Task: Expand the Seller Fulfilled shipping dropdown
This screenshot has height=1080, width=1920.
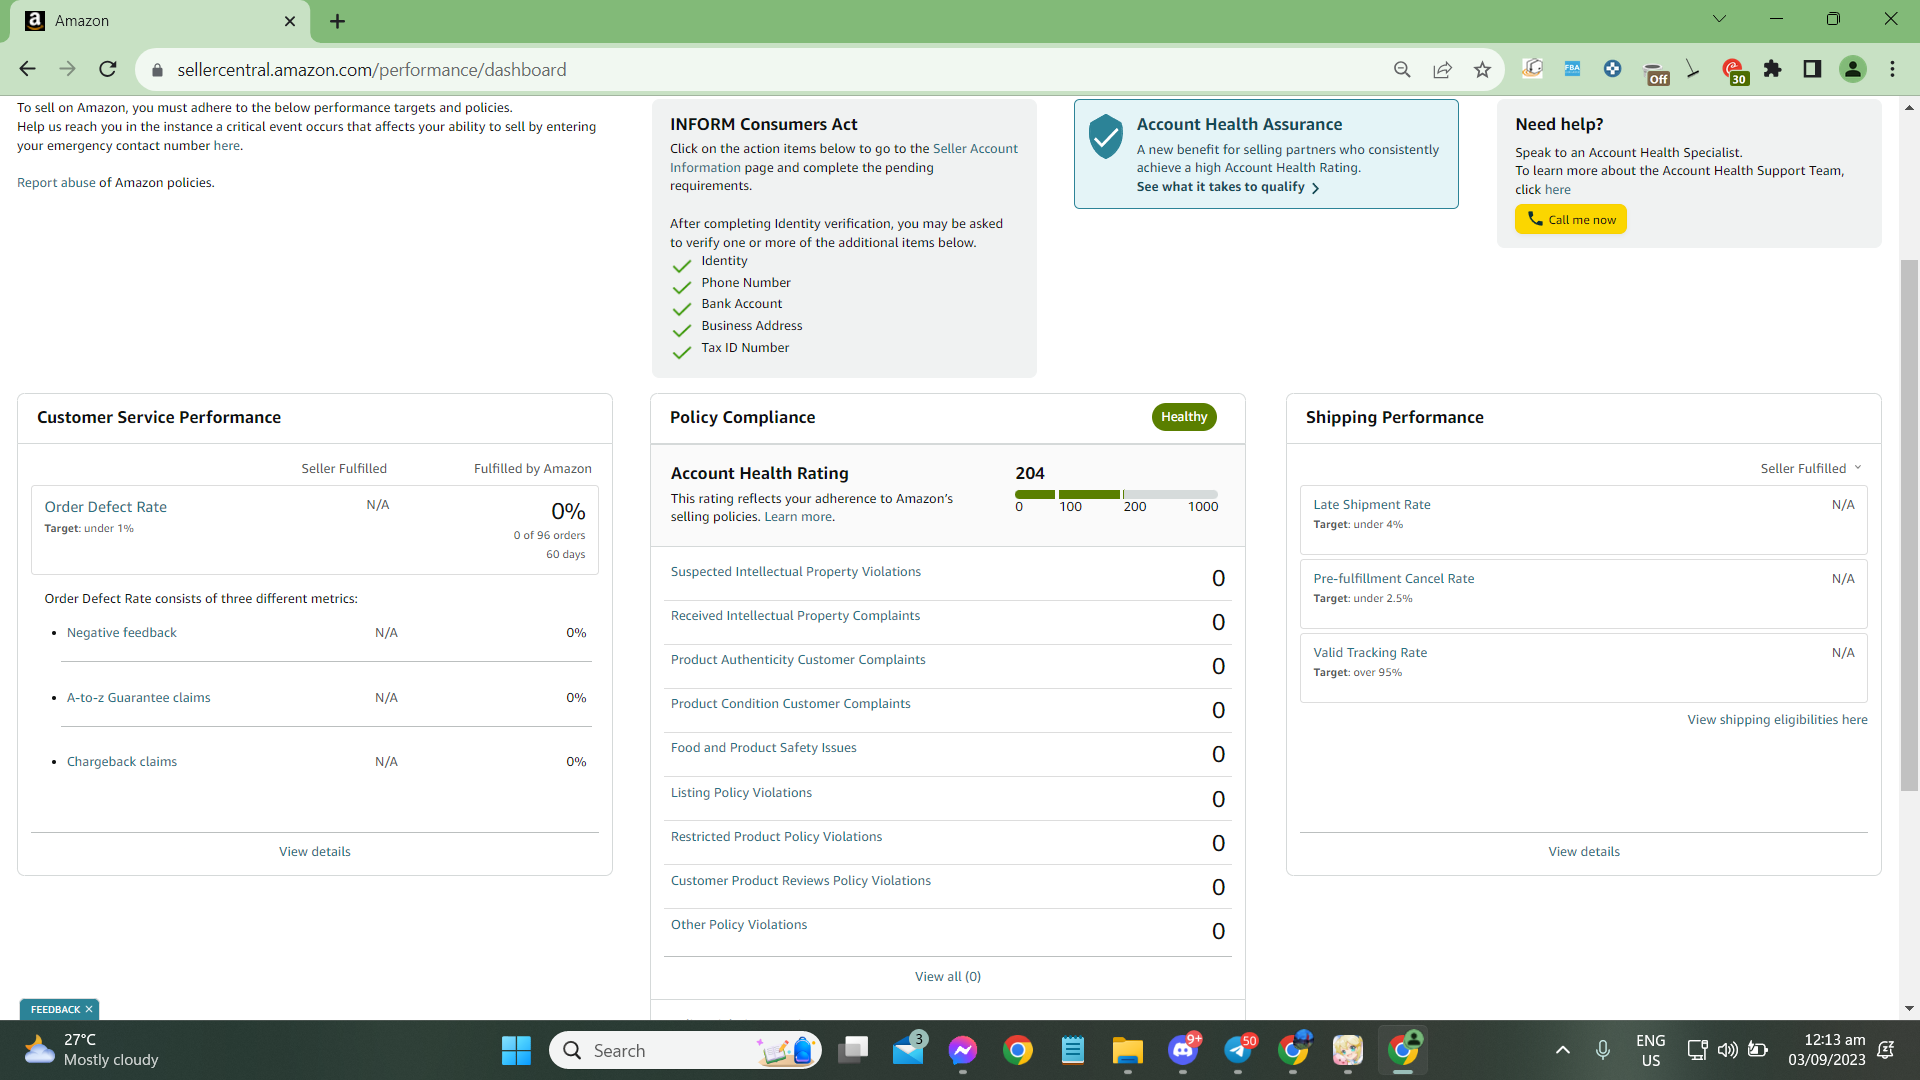Action: pyautogui.click(x=1811, y=468)
